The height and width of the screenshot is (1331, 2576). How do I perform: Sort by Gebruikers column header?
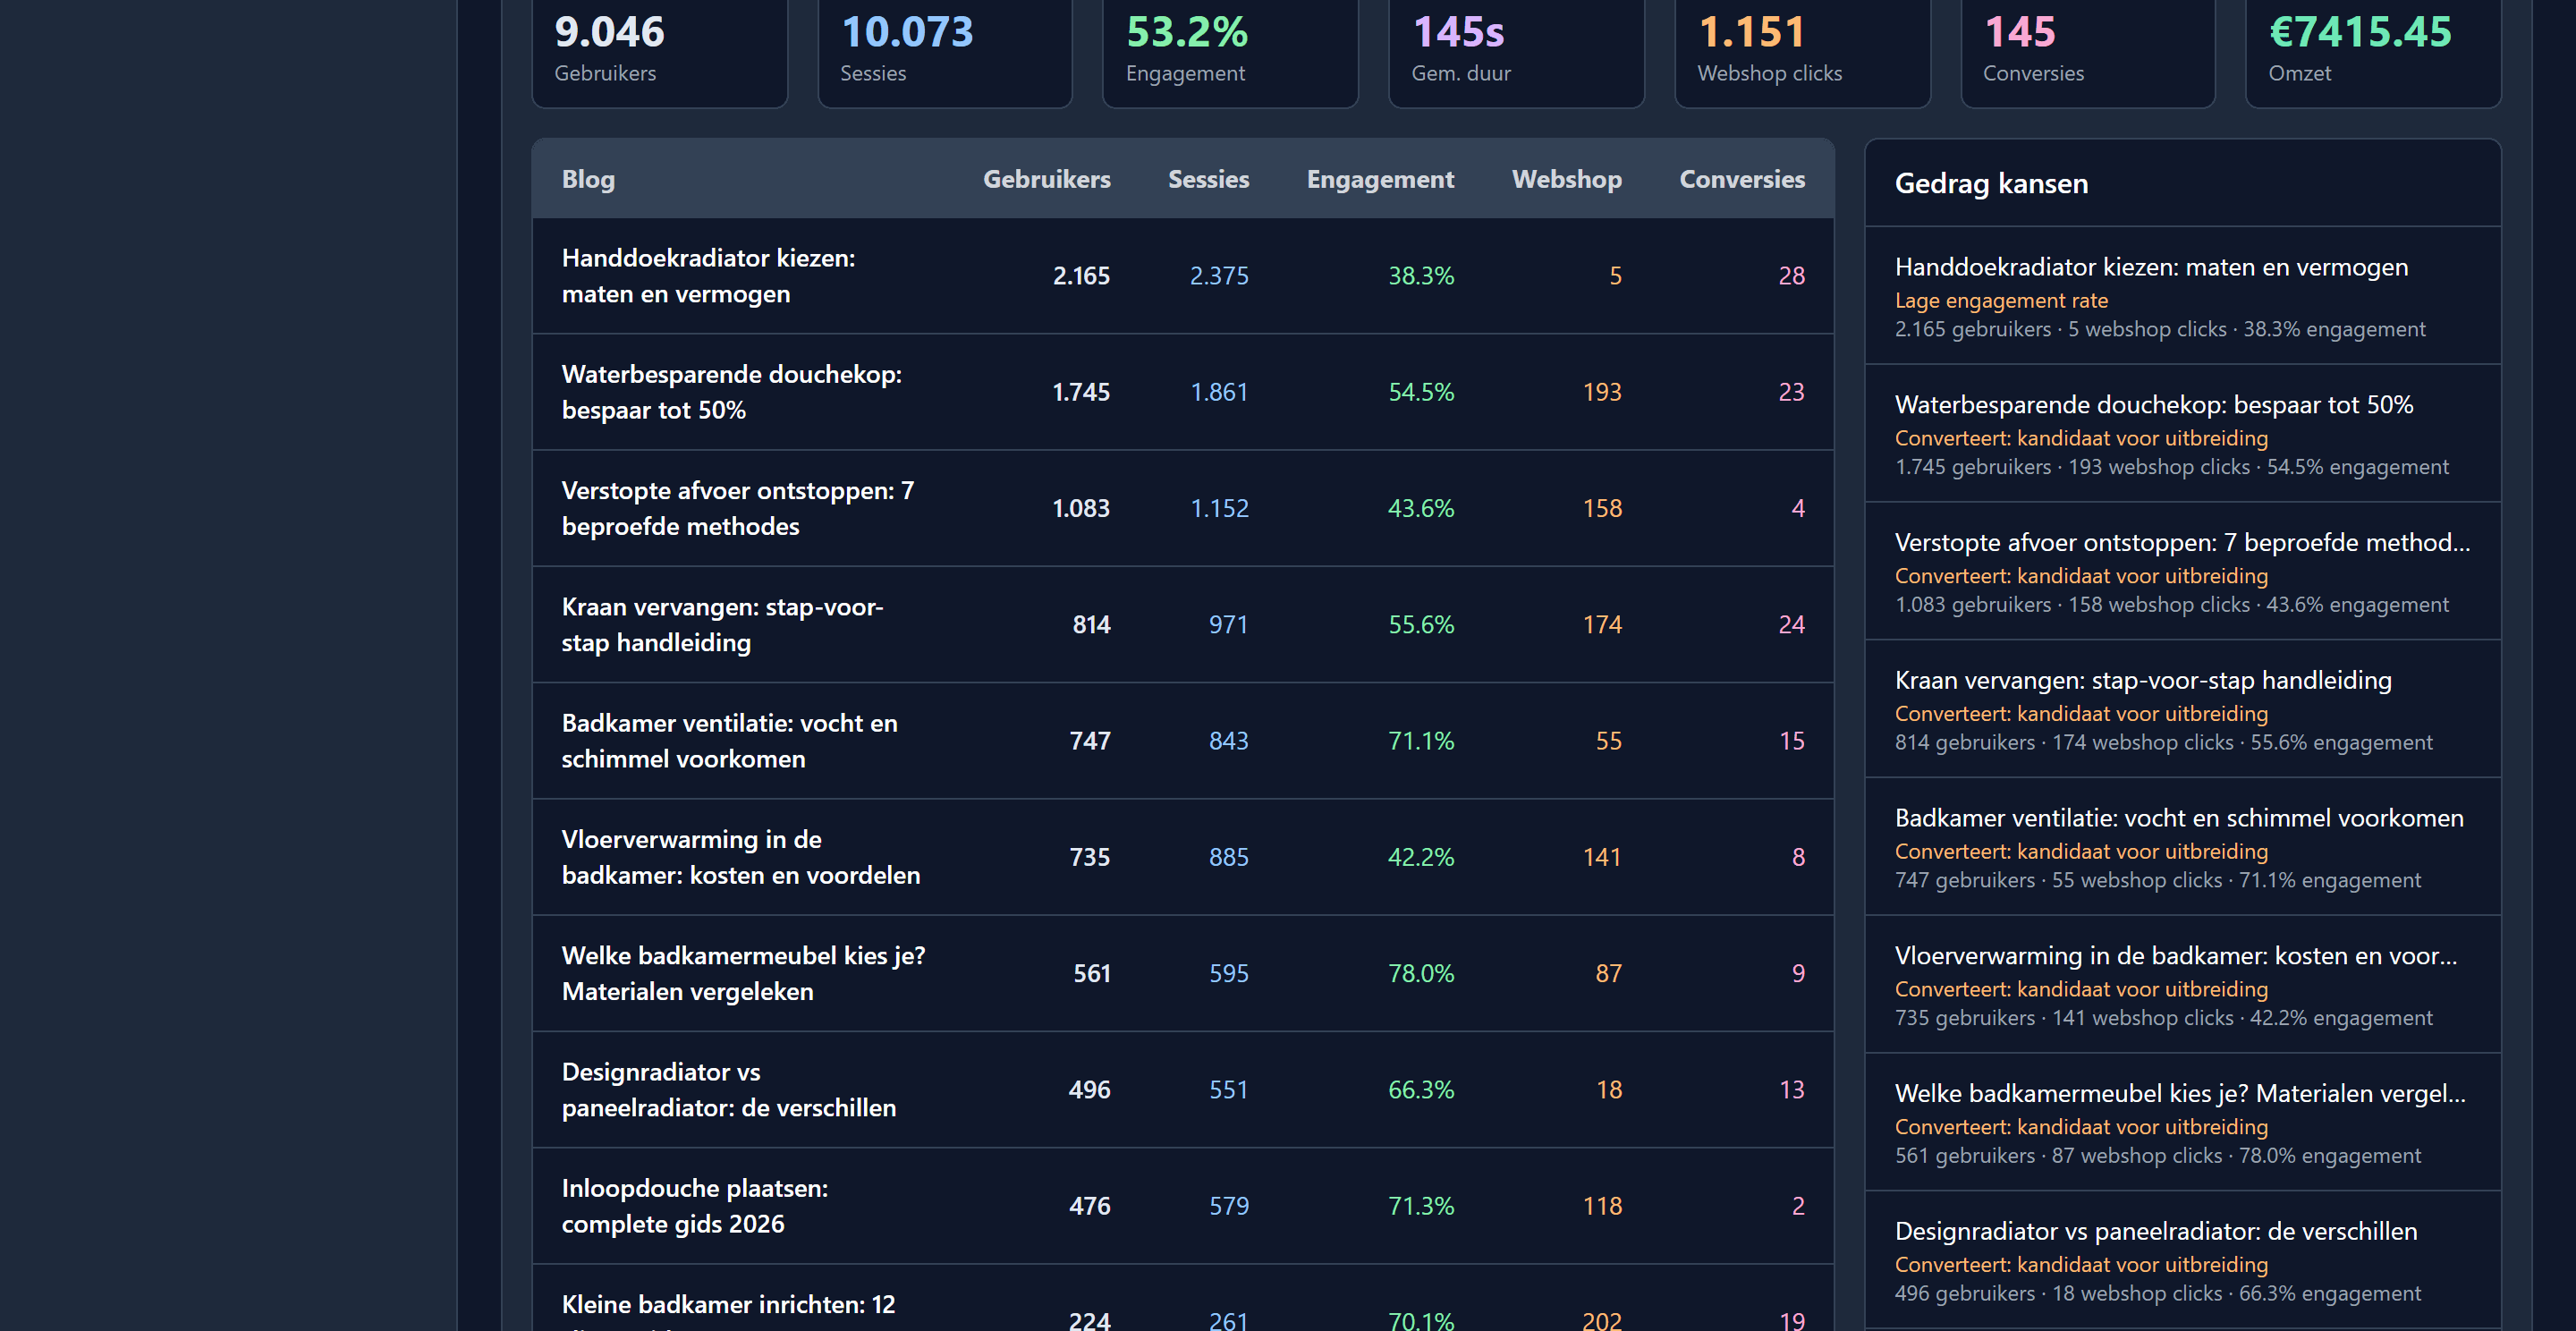coord(1046,179)
